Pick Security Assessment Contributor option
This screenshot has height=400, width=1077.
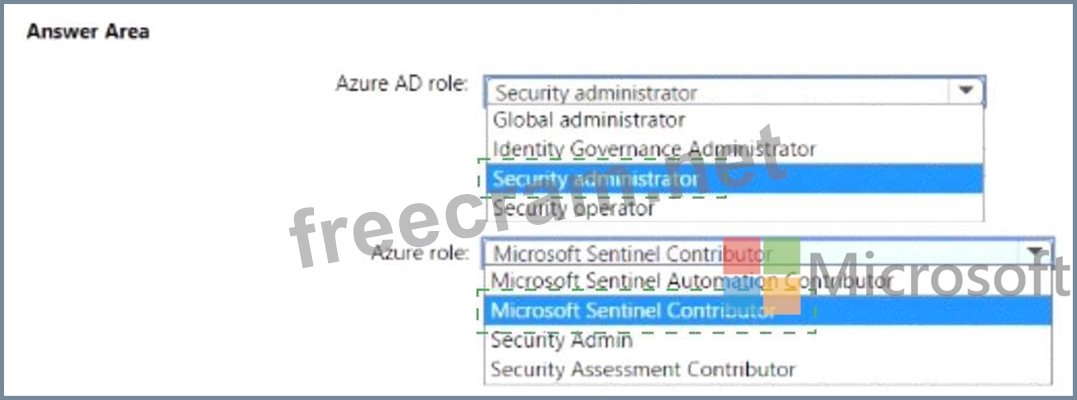click(642, 369)
